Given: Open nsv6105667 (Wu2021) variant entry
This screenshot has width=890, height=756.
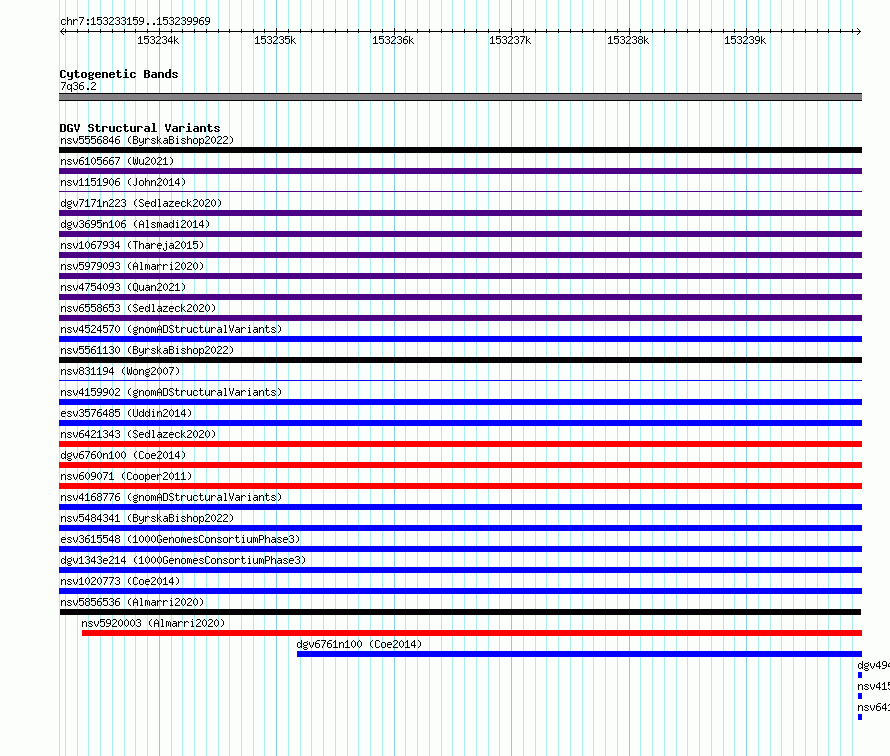Looking at the screenshot, I should tap(117, 161).
